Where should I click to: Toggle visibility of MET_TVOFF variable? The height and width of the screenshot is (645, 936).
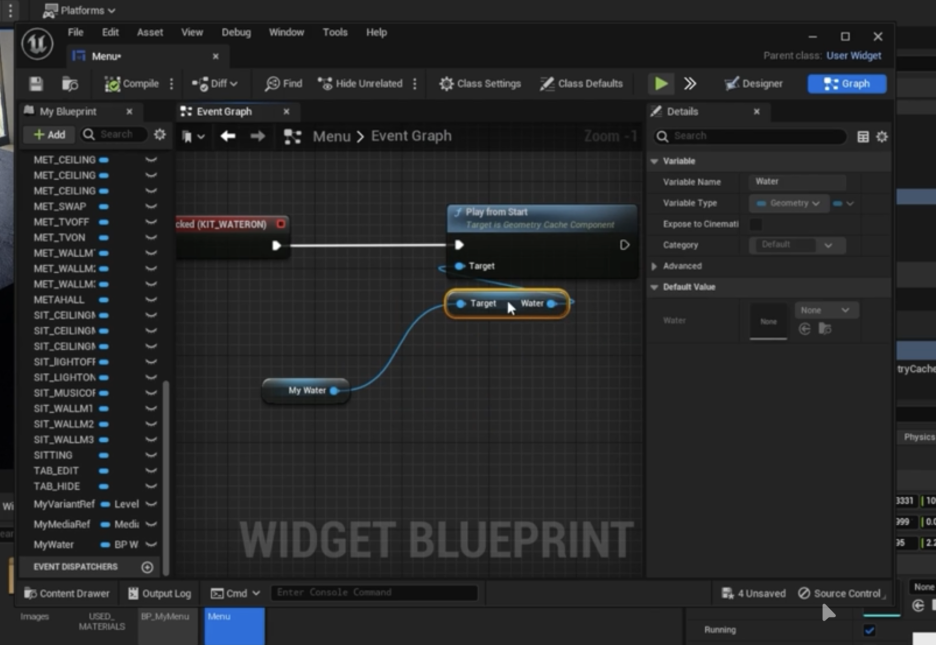(x=151, y=221)
